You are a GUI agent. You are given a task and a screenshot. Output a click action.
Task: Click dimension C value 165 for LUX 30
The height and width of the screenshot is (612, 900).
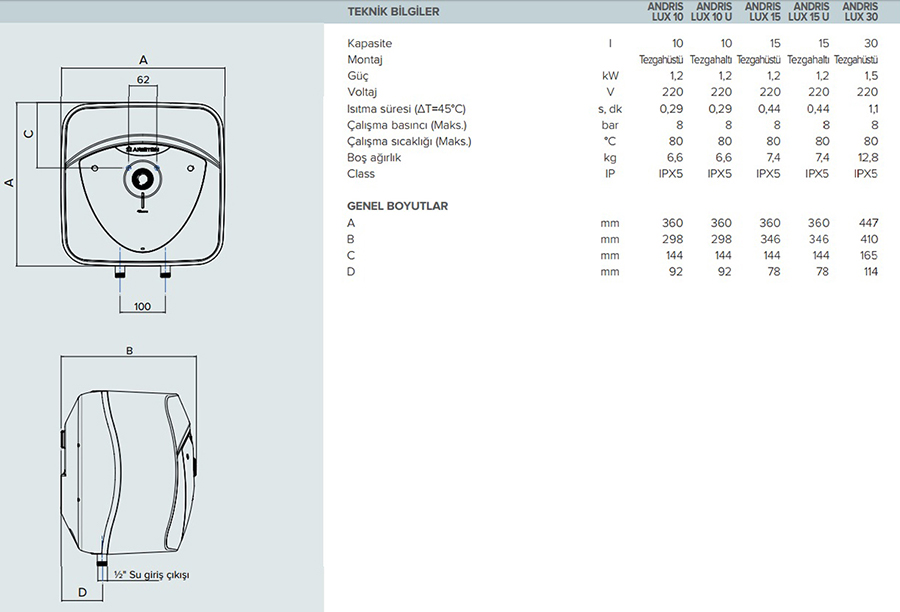point(869,255)
